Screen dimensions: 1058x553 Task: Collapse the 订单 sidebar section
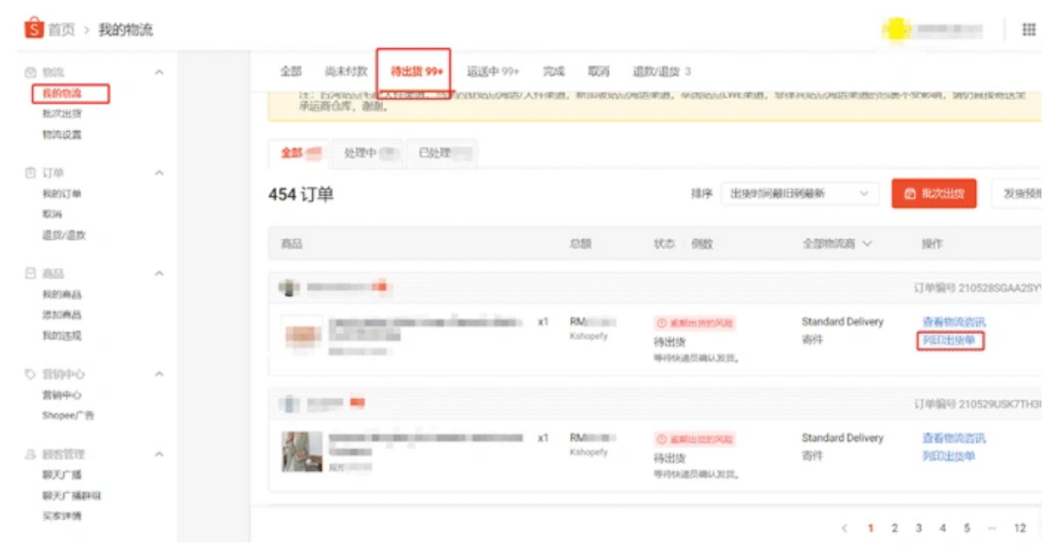click(159, 173)
